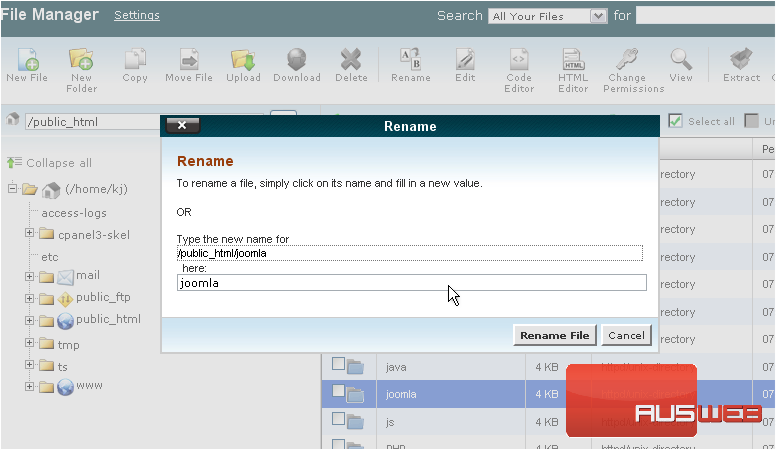Check the box for the java folder
The width and height of the screenshot is (776, 450).
339,366
